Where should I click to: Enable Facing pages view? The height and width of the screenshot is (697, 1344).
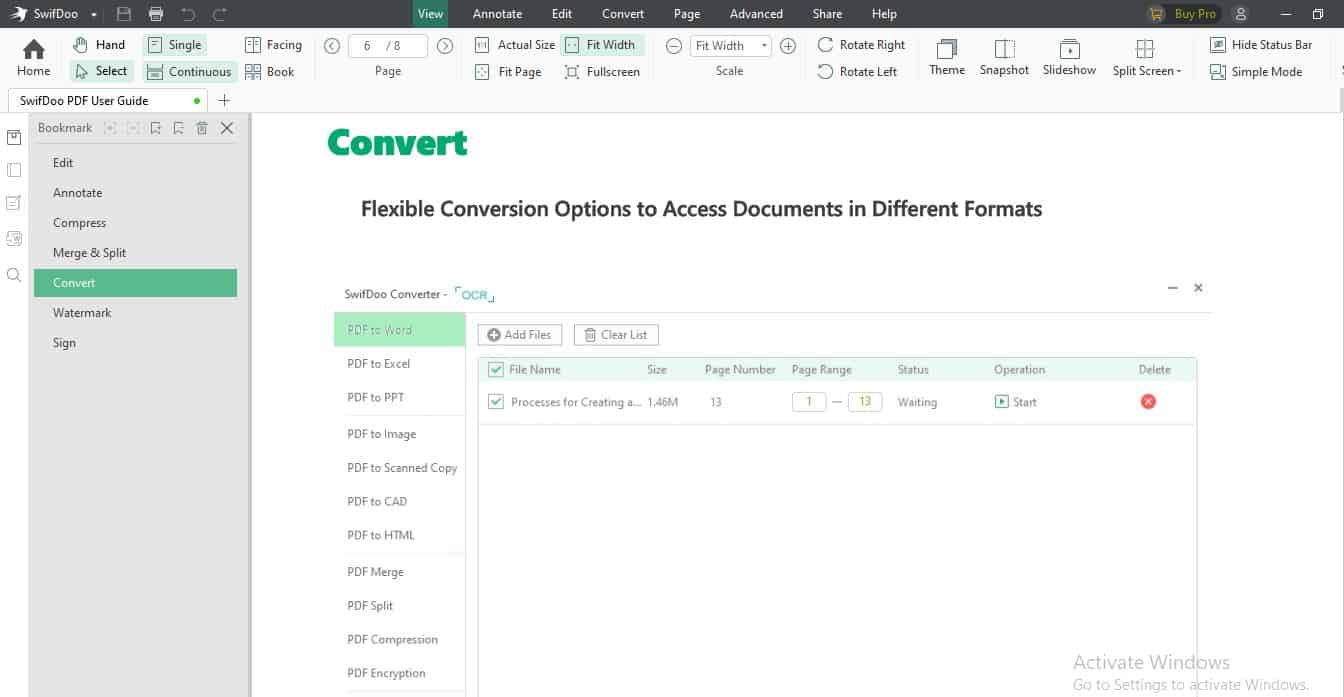tap(273, 45)
